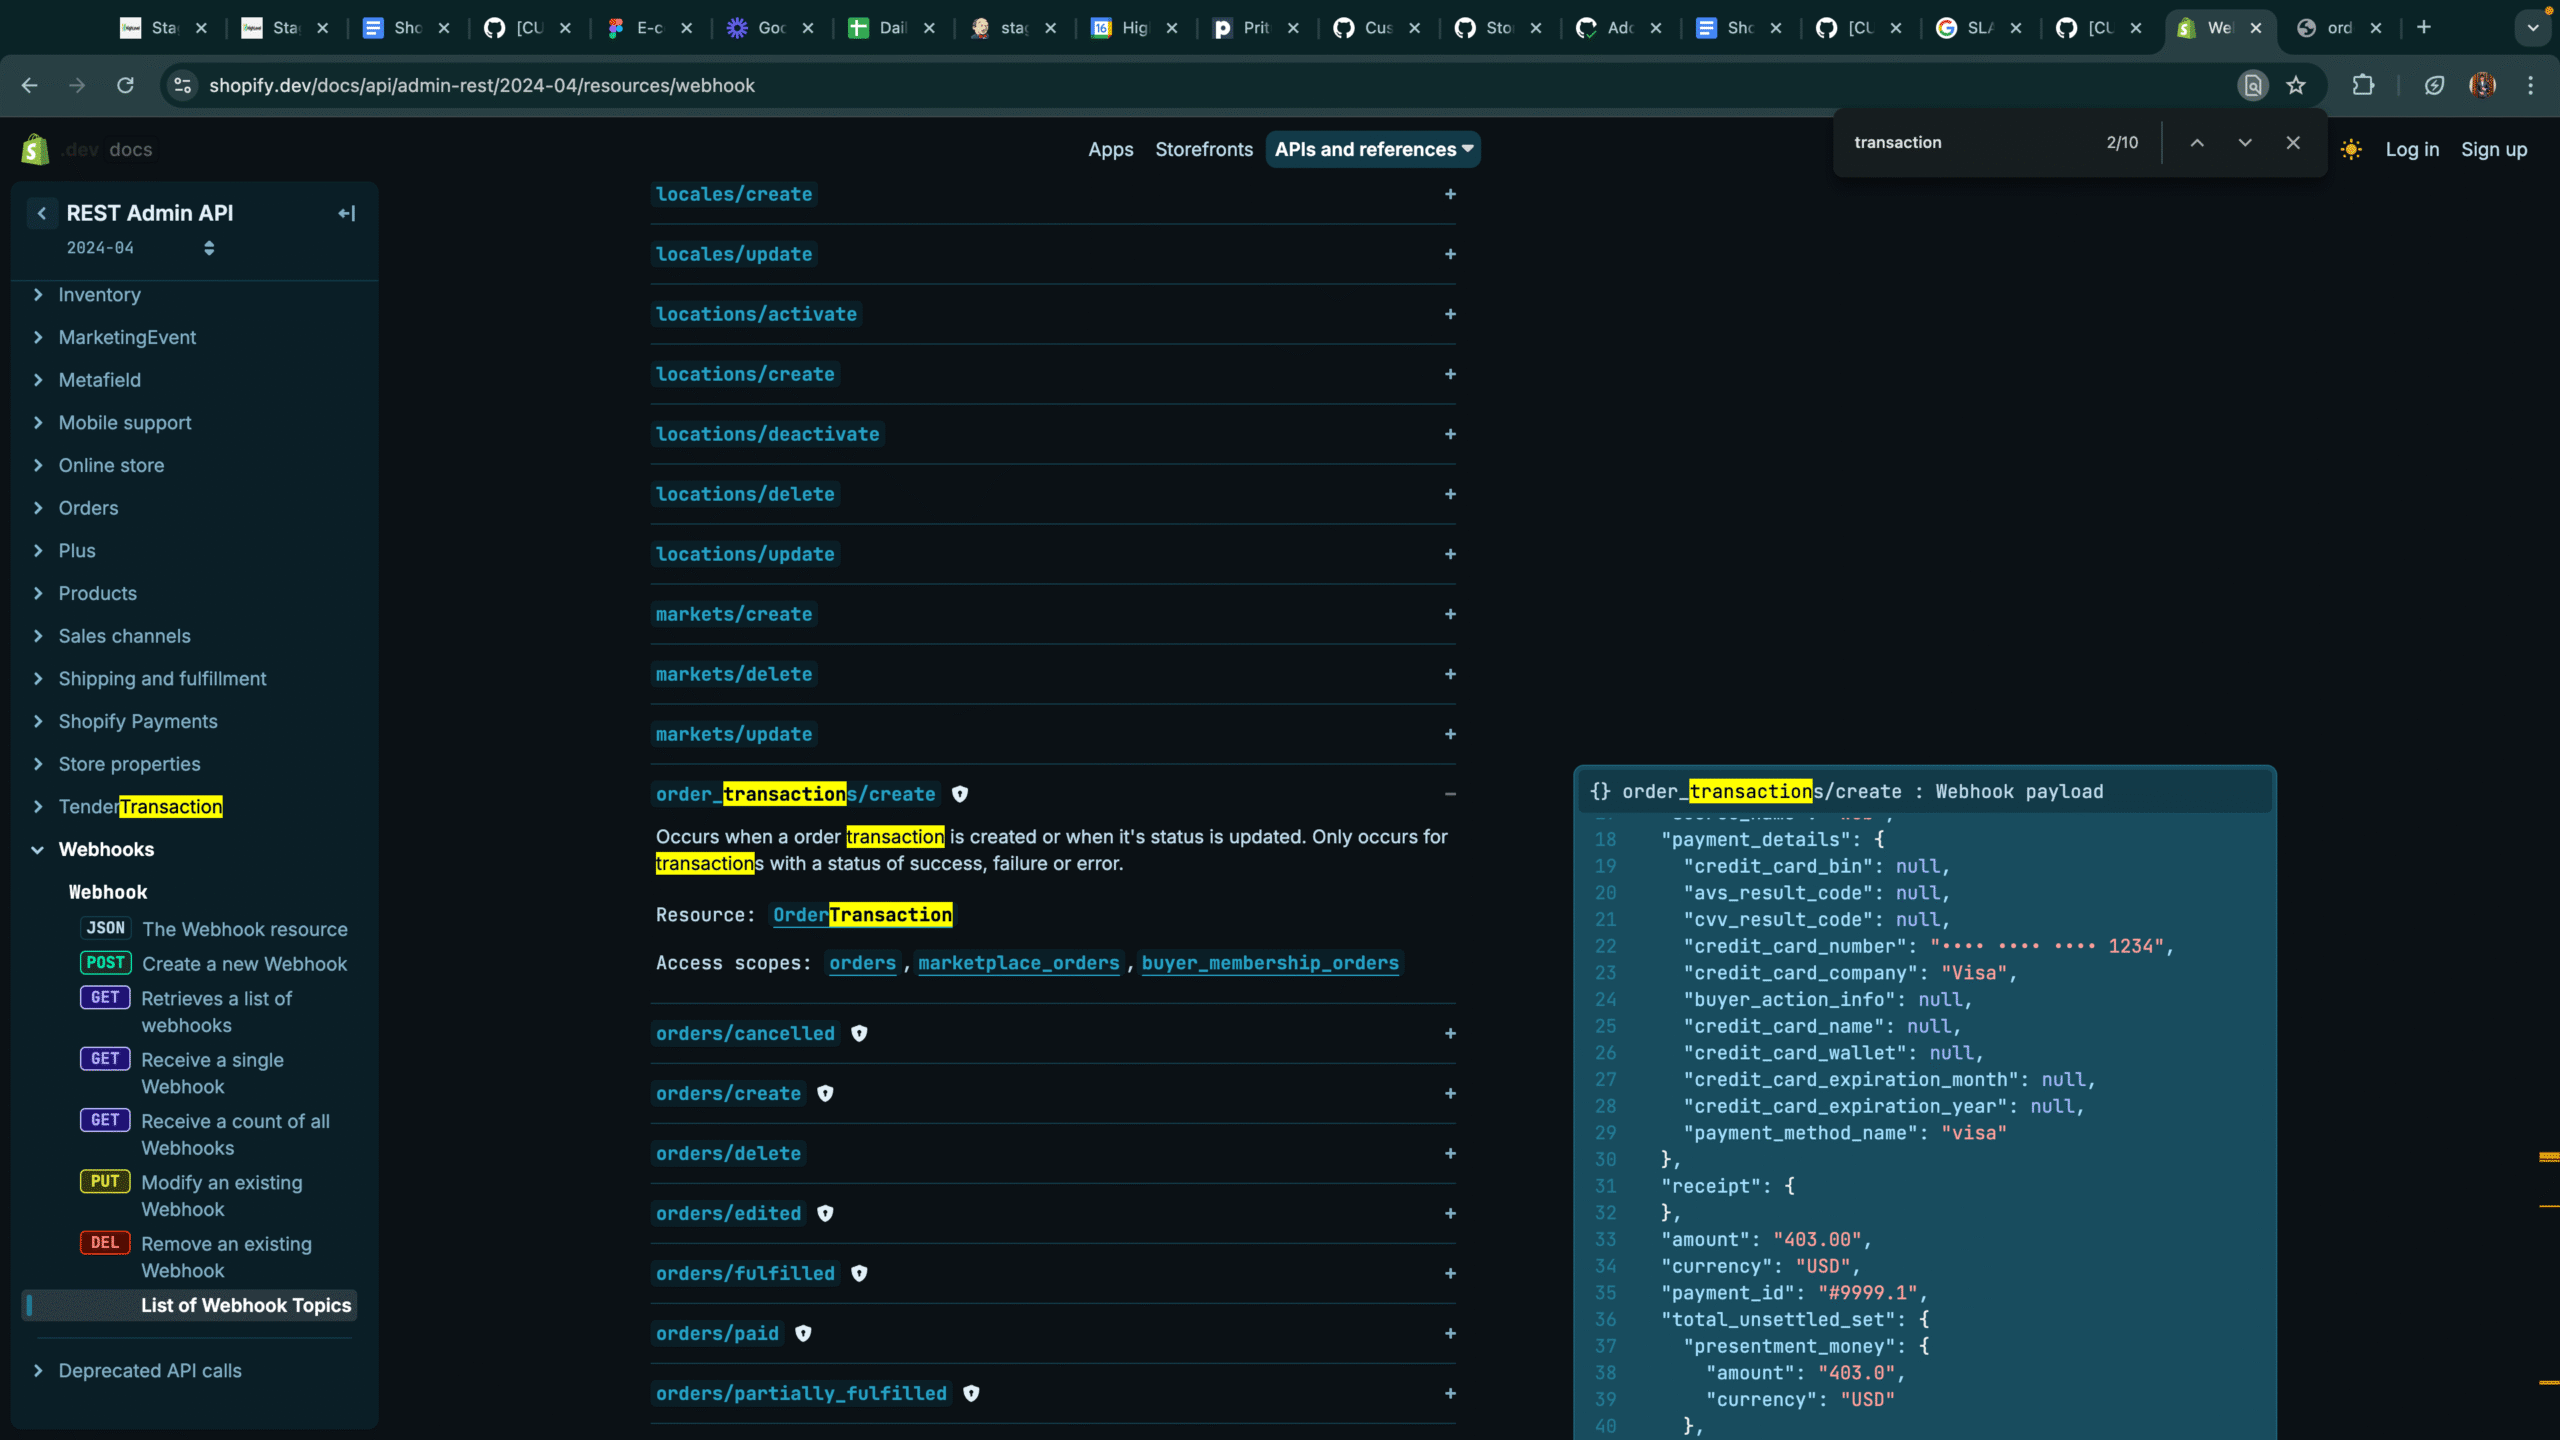Open the Storefronts nav item
The height and width of the screenshot is (1440, 2560).
point(1204,150)
